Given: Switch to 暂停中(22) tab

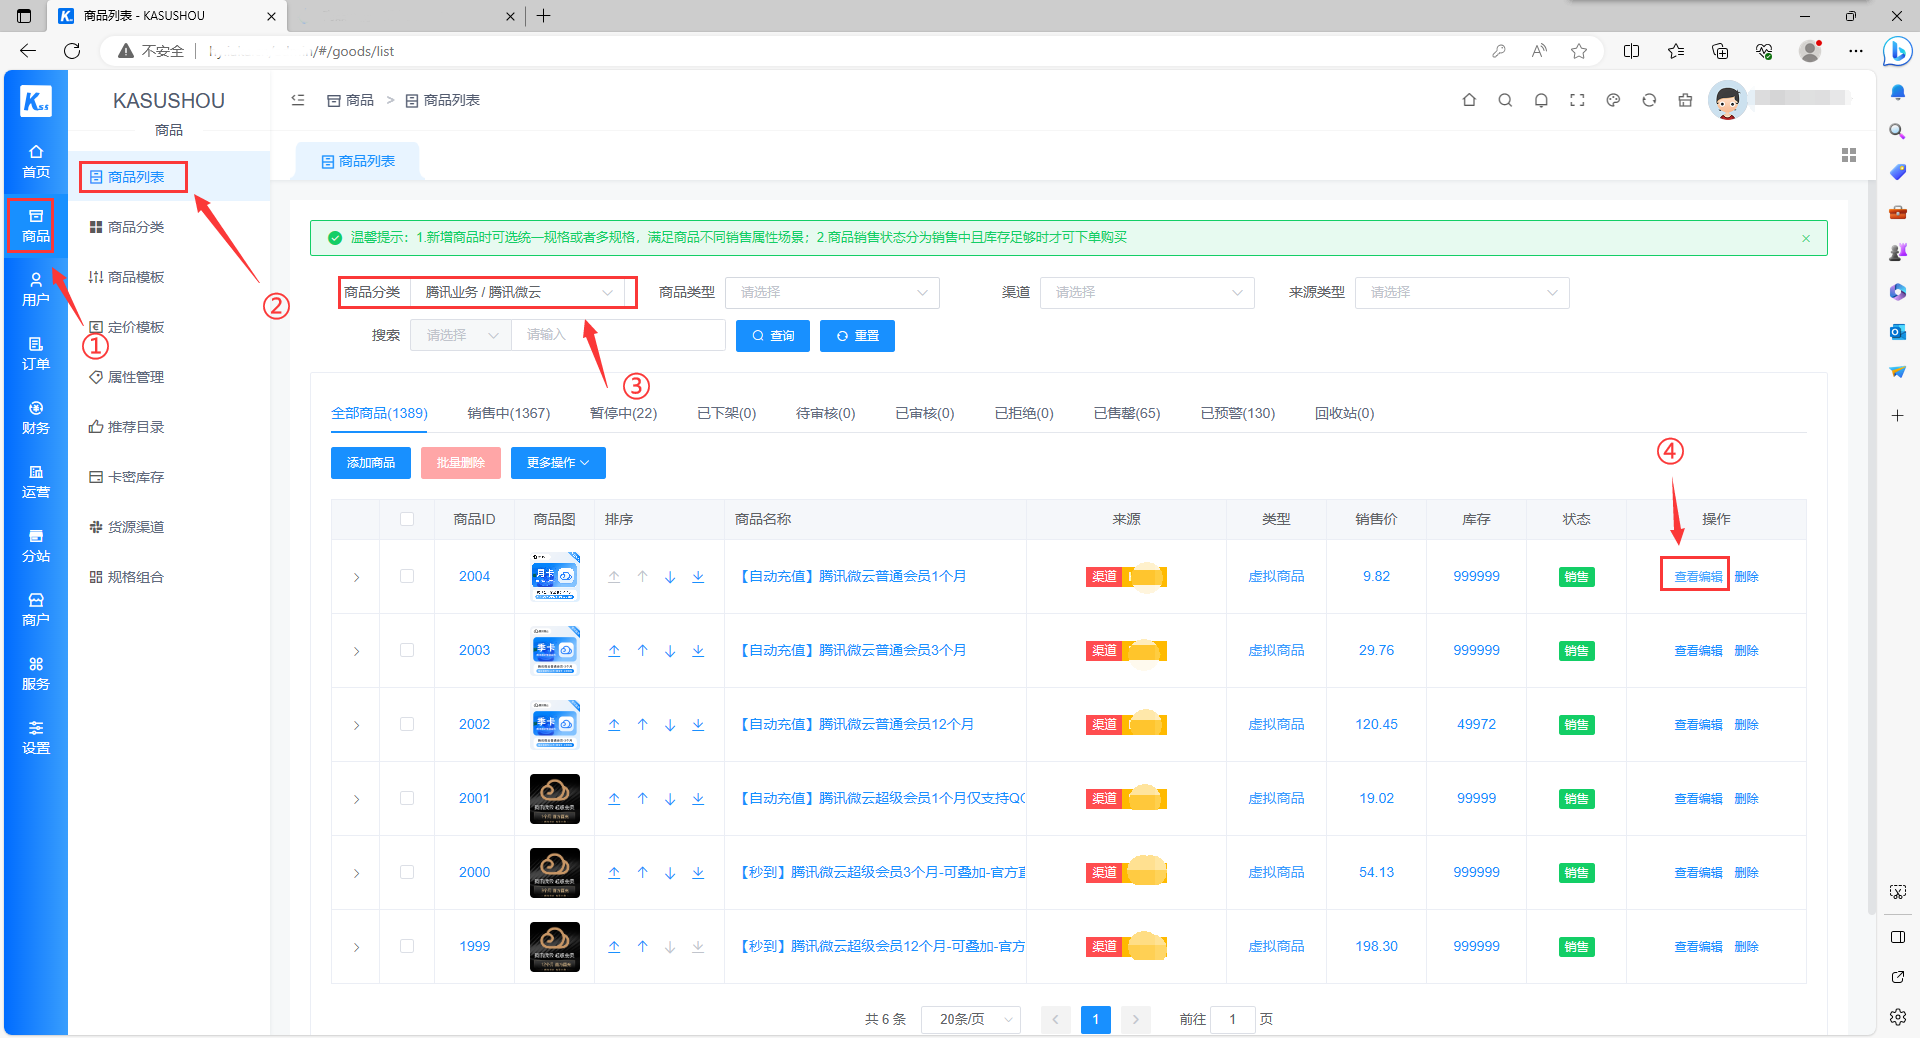Looking at the screenshot, I should point(623,413).
